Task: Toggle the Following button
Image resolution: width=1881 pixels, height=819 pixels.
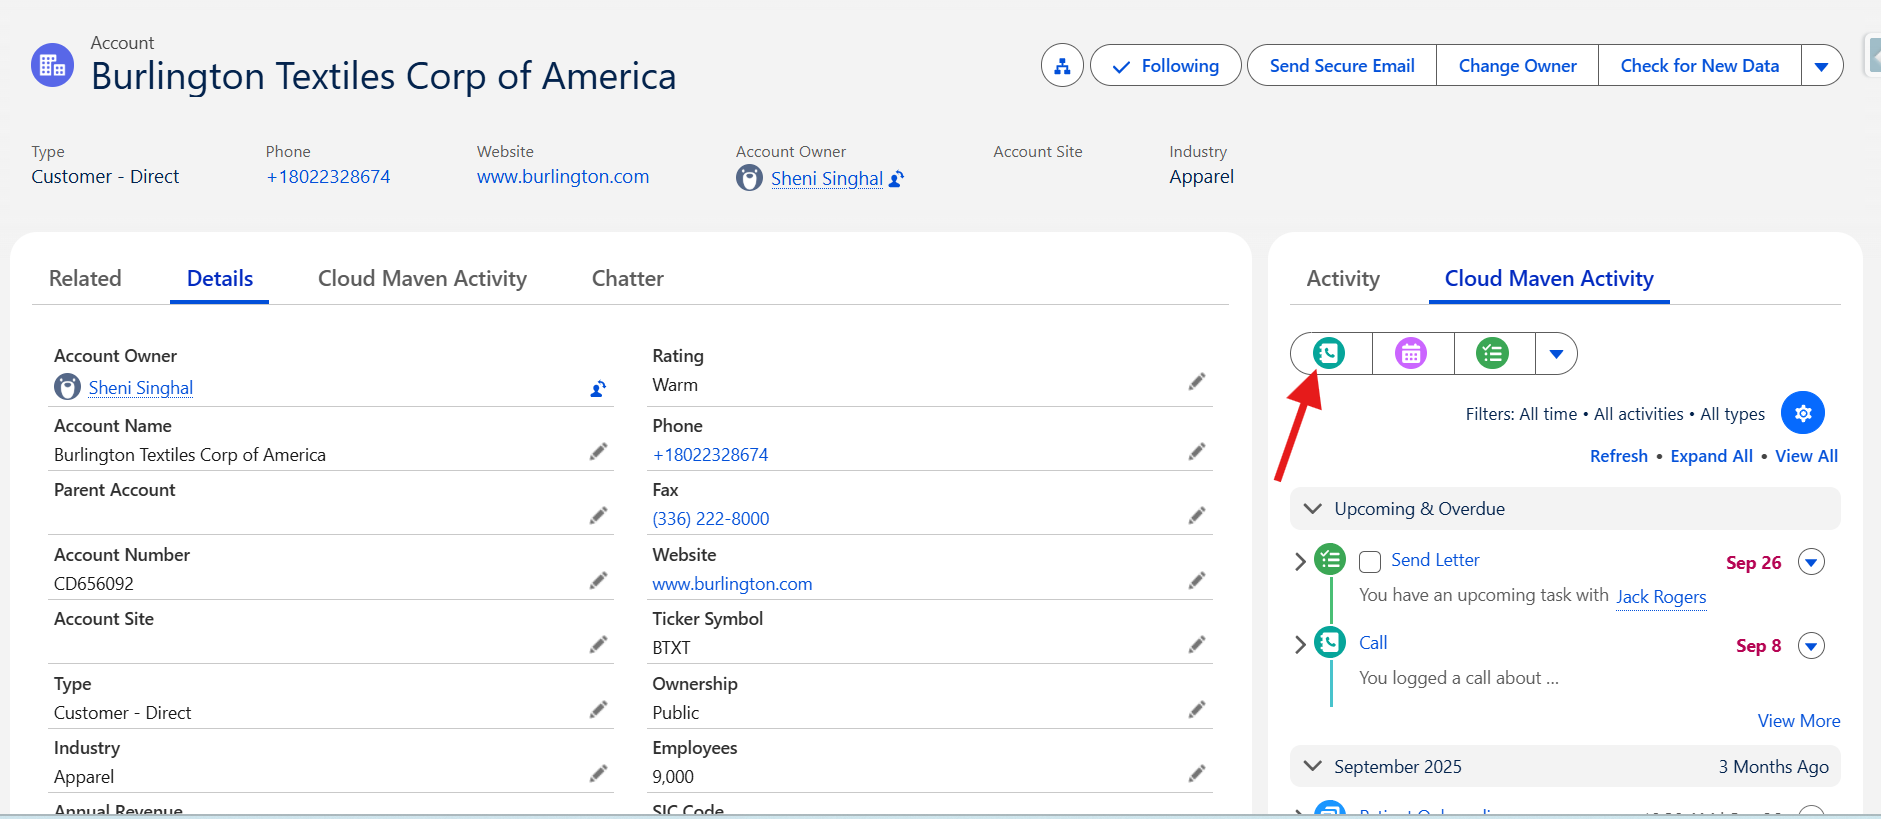Action: pyautogui.click(x=1165, y=66)
